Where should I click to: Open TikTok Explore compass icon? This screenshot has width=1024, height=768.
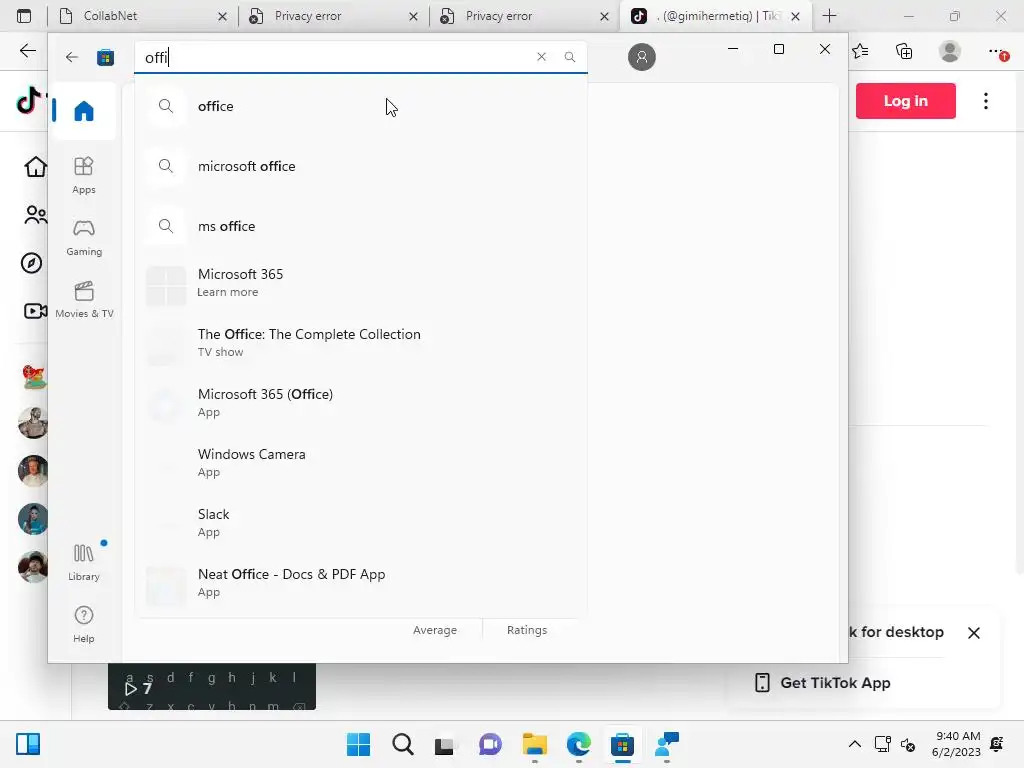[31, 263]
